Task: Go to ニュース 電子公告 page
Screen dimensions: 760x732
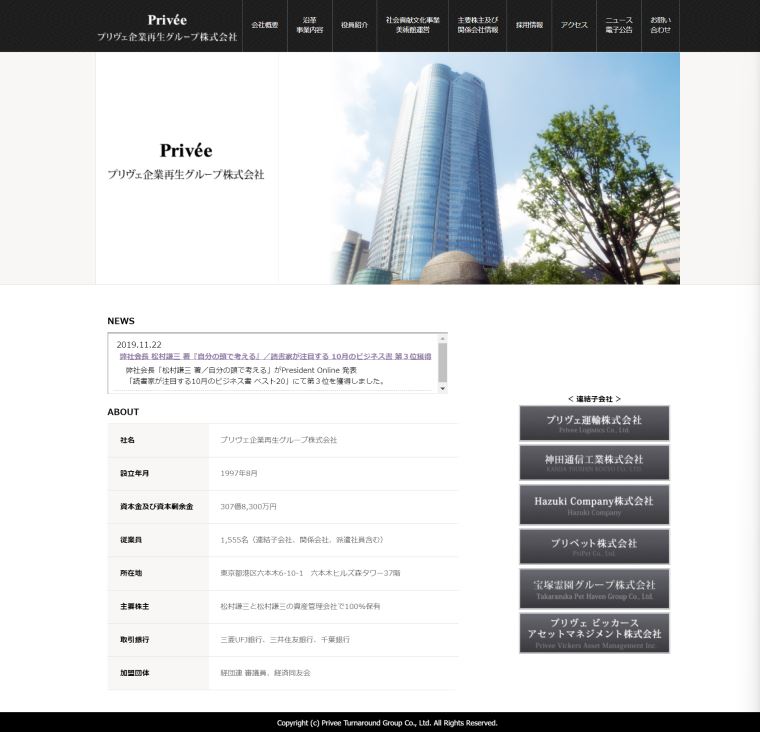Action: tap(619, 25)
